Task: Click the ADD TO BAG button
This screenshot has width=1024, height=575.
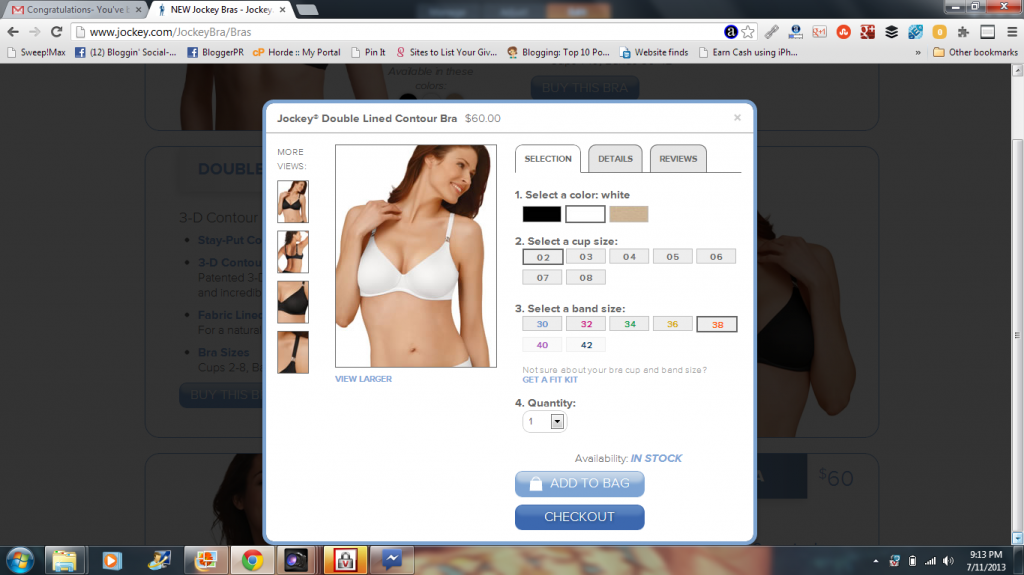Action: [579, 484]
